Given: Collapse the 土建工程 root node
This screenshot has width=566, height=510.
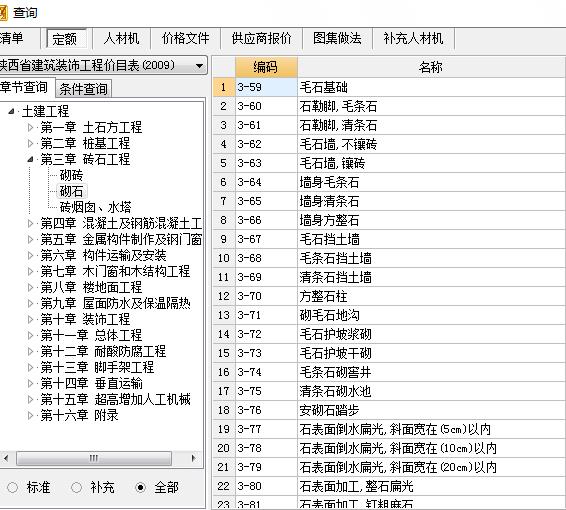Looking at the screenshot, I should [x=12, y=111].
